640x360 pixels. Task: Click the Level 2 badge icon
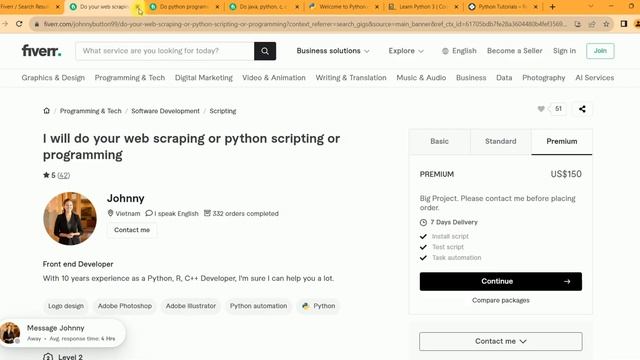coord(48,357)
